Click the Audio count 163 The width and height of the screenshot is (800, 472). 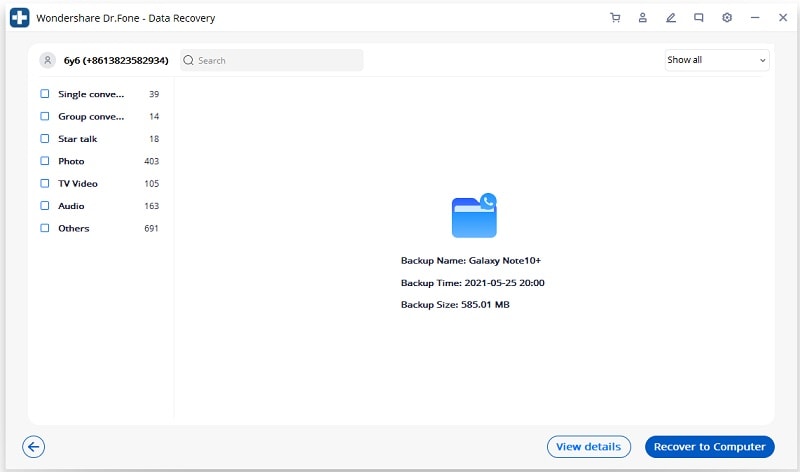[x=152, y=206]
